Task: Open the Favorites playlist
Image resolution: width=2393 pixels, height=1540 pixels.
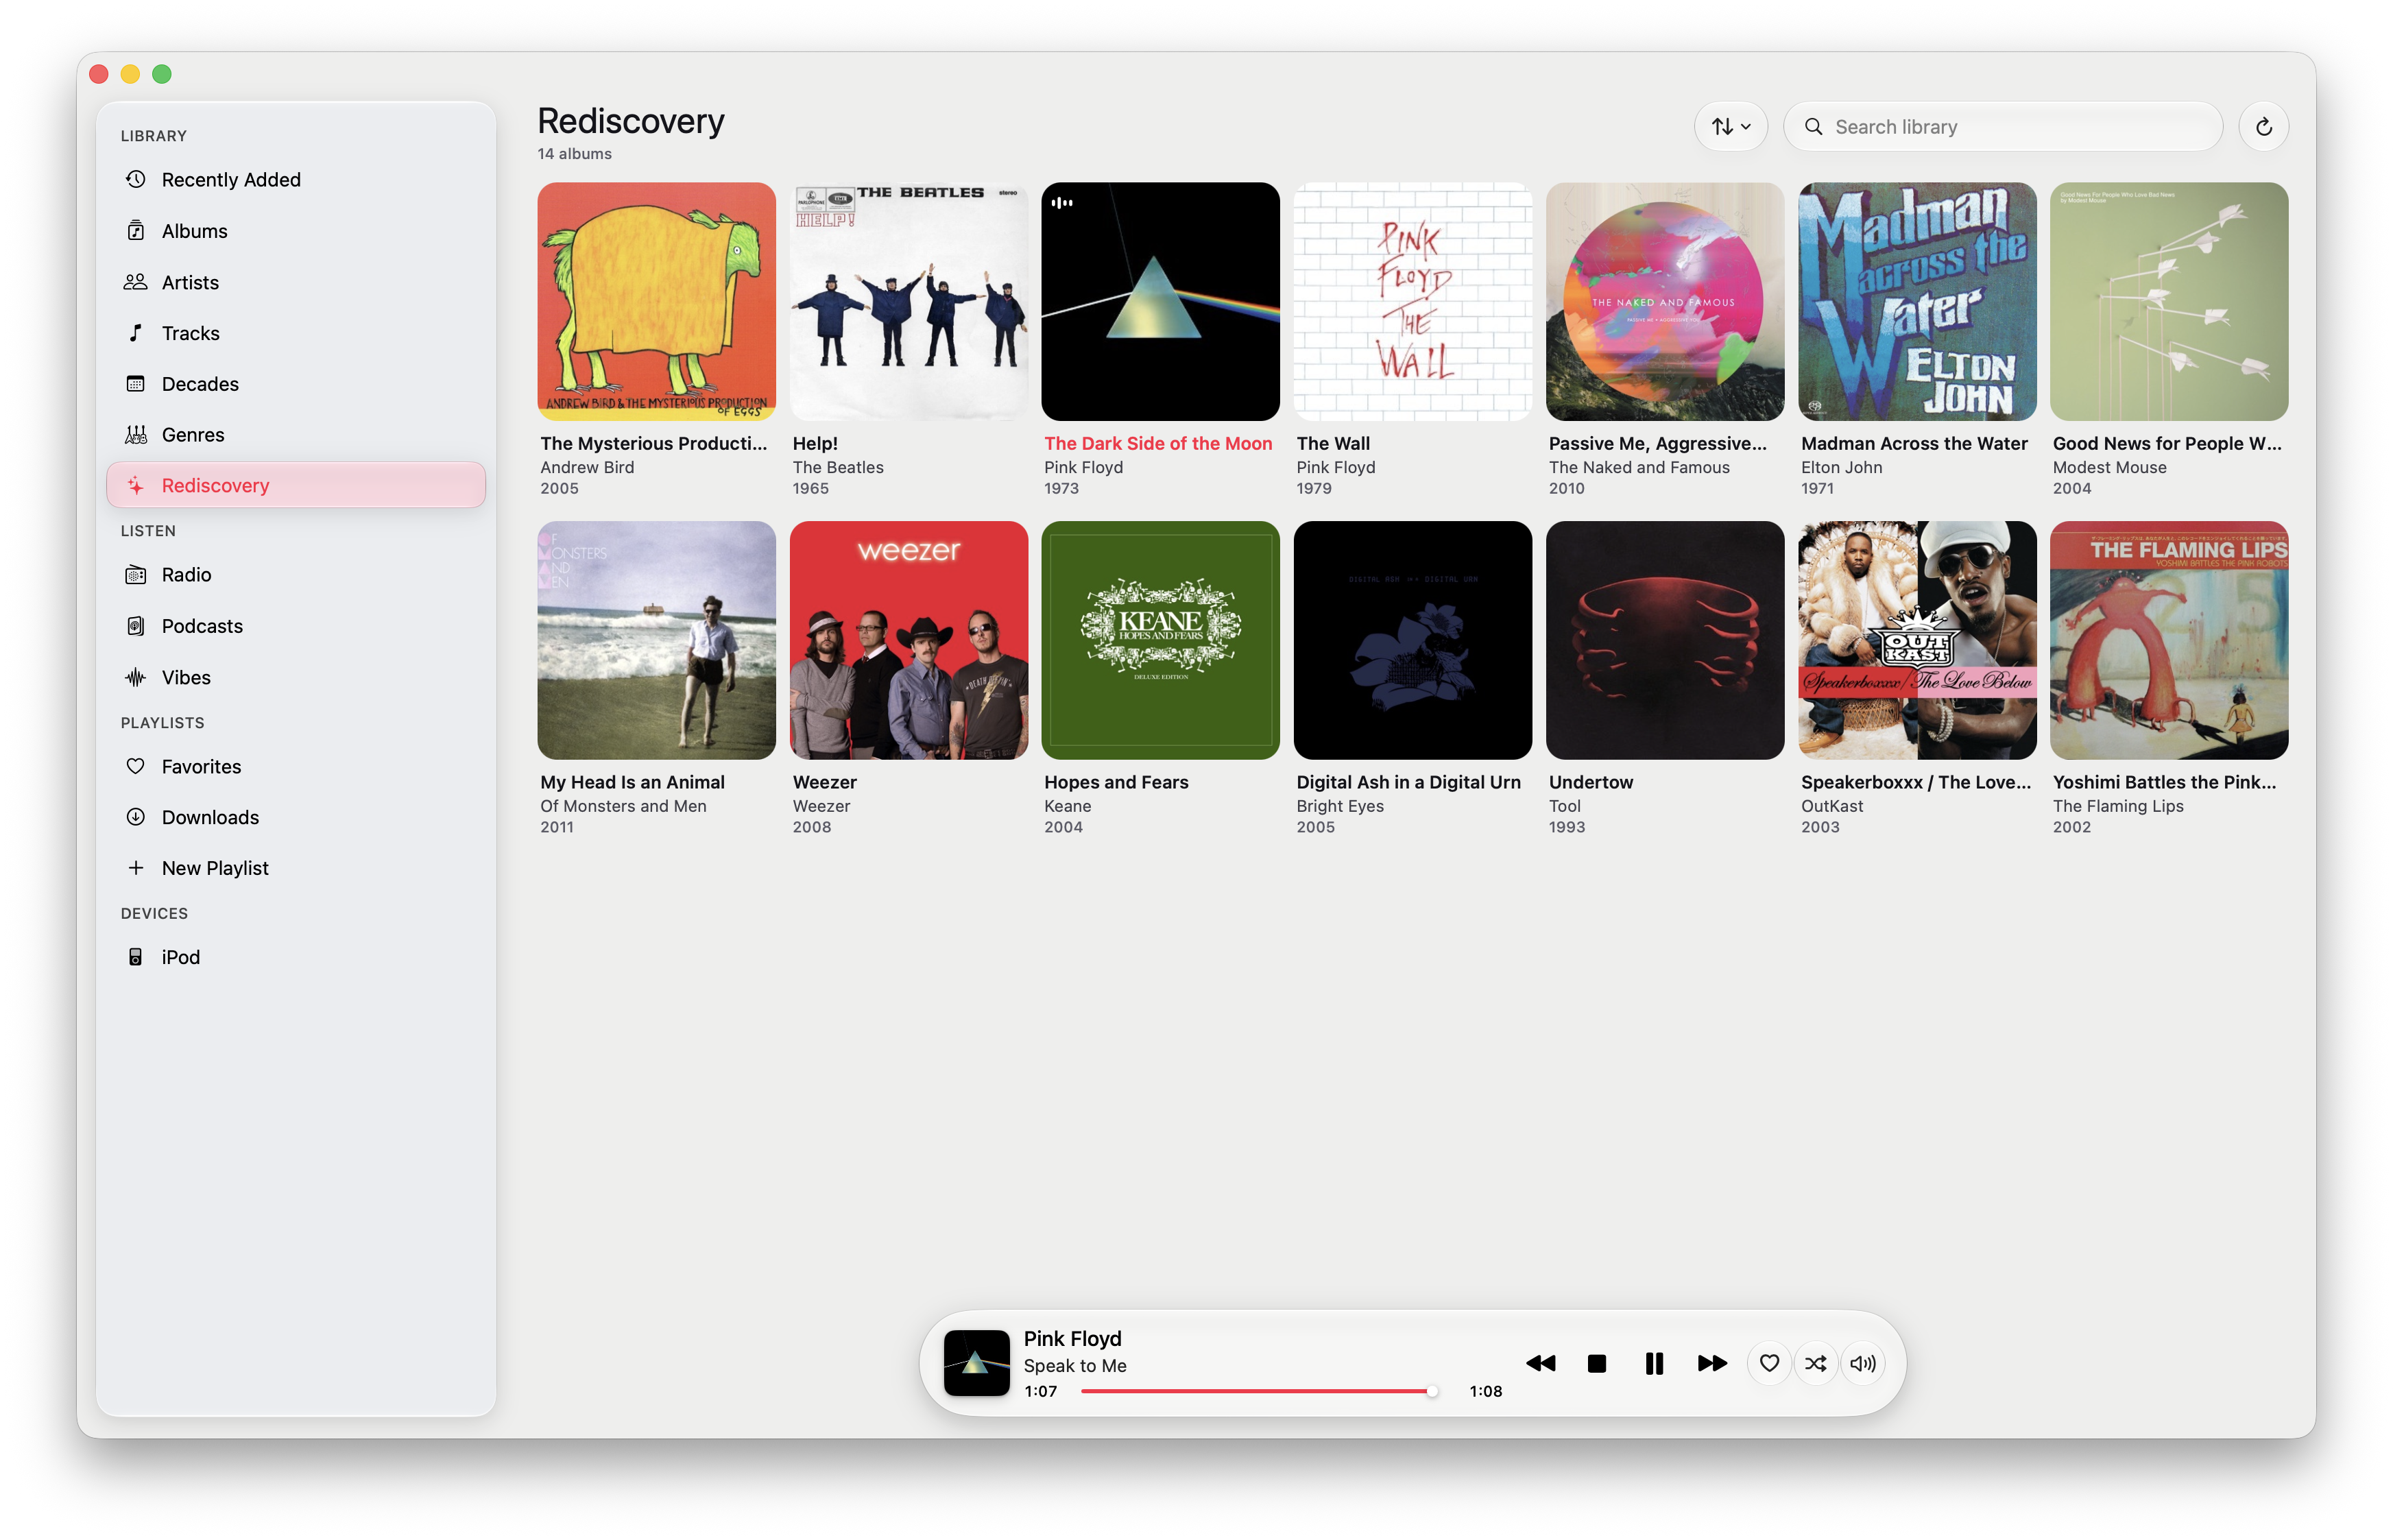Action: 295,766
